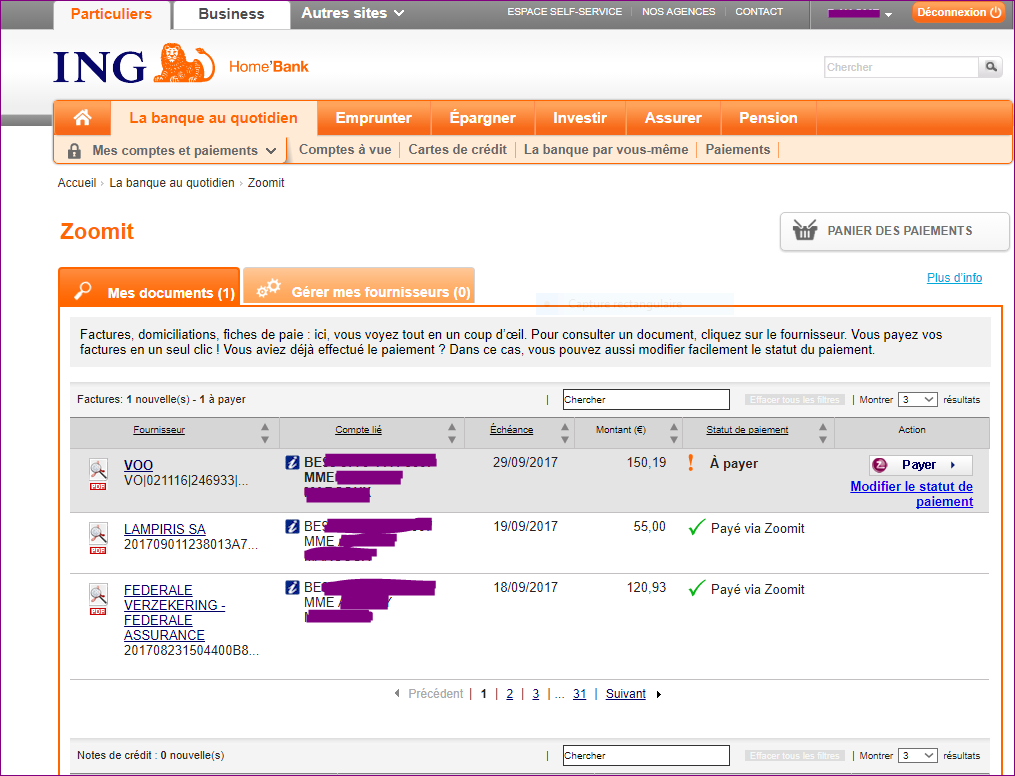Open the LAMPIRIS SA supplier link
This screenshot has height=776, width=1015.
(164, 529)
